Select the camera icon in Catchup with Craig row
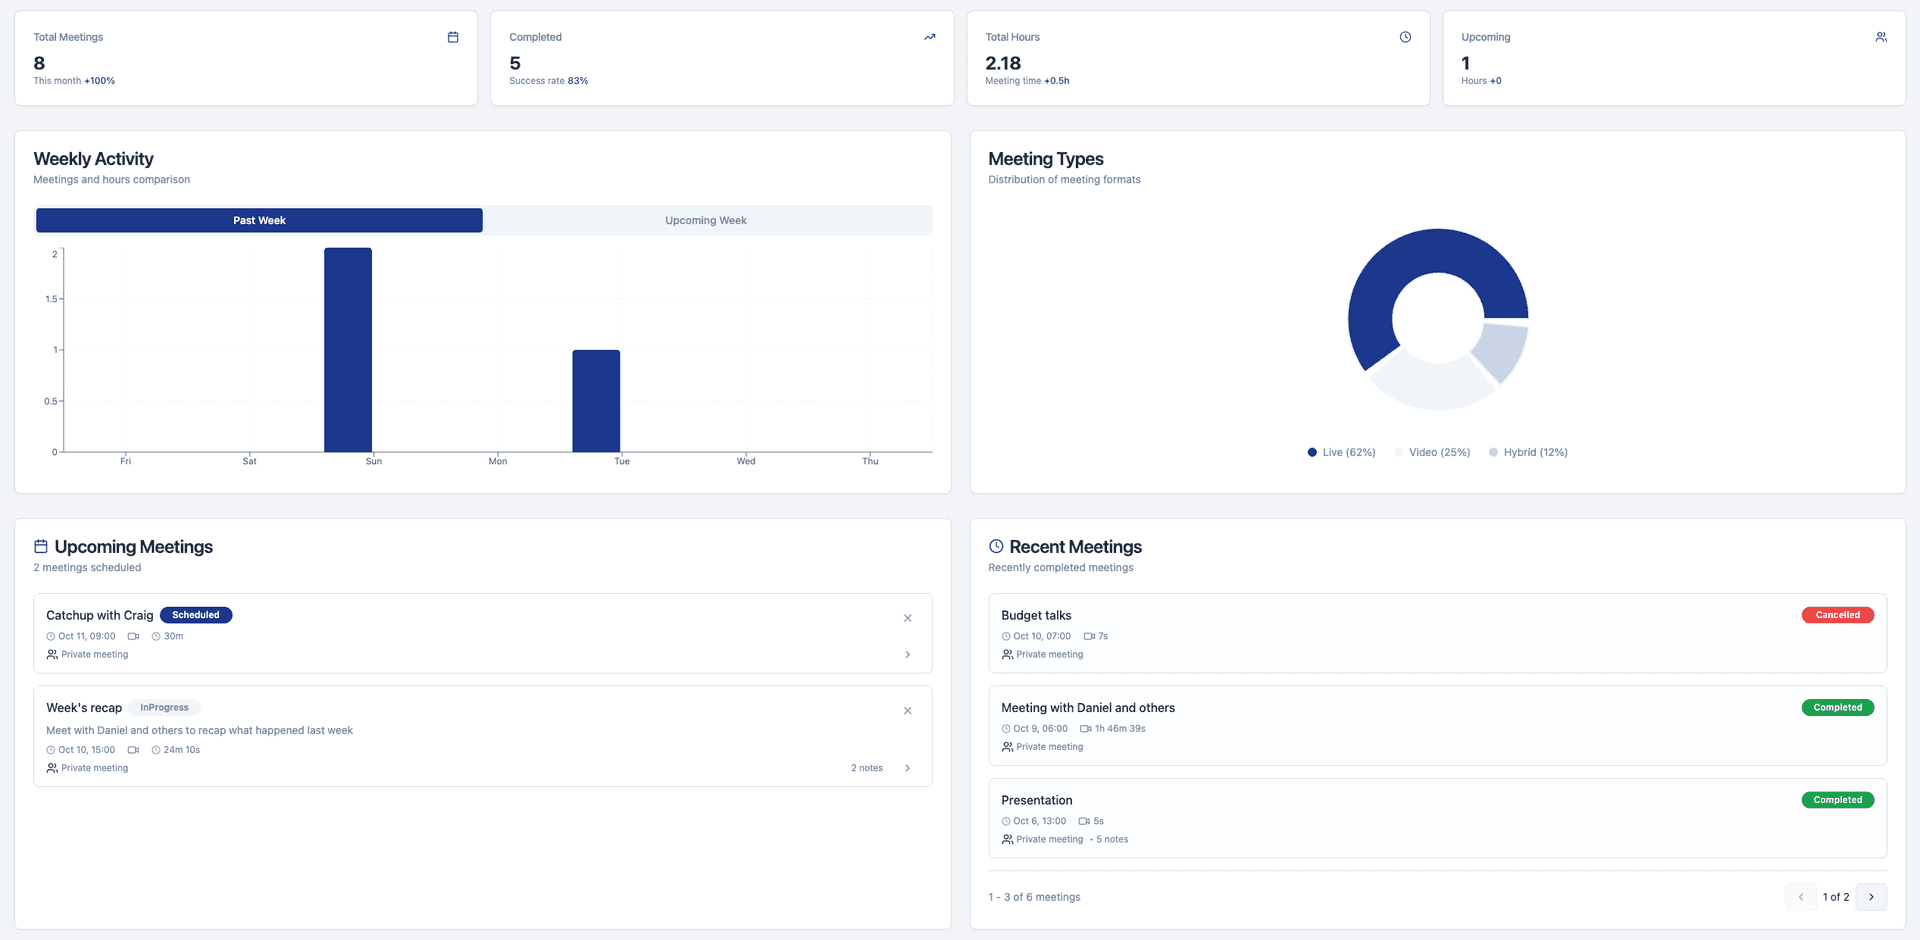Viewport: 1920px width, 940px height. pos(134,636)
